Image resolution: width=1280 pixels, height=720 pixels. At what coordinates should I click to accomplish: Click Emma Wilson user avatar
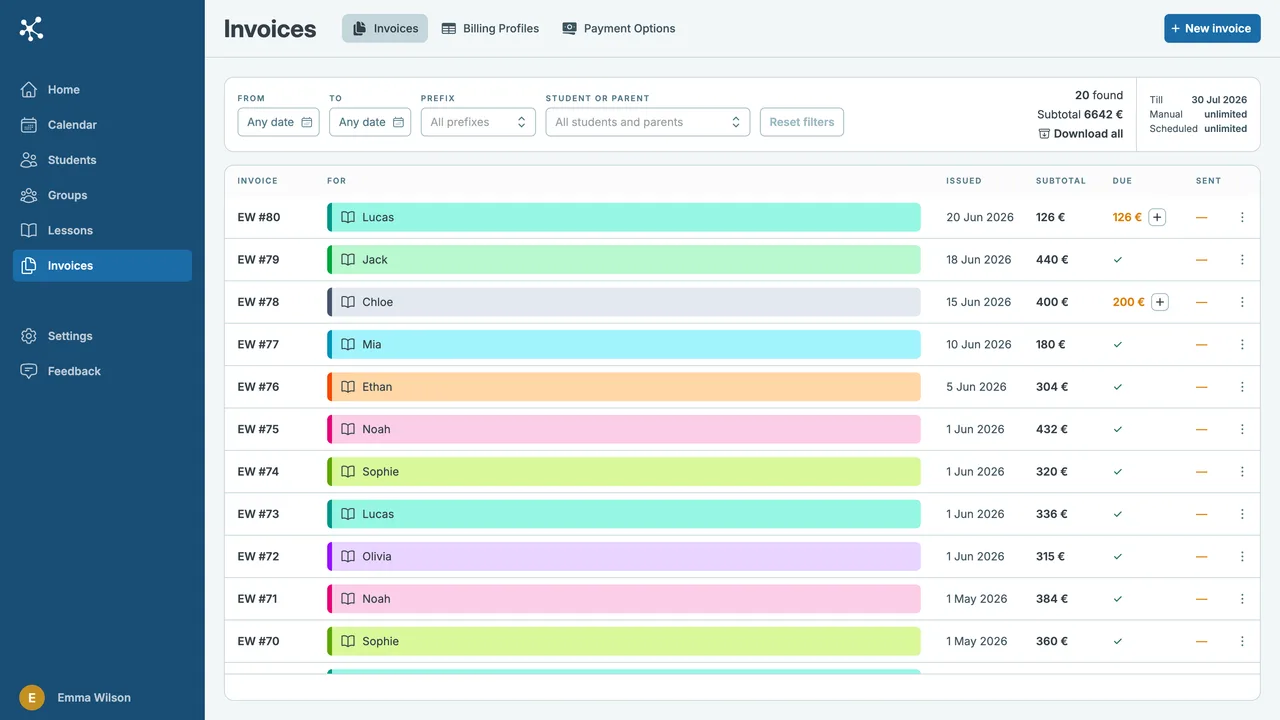tap(32, 698)
